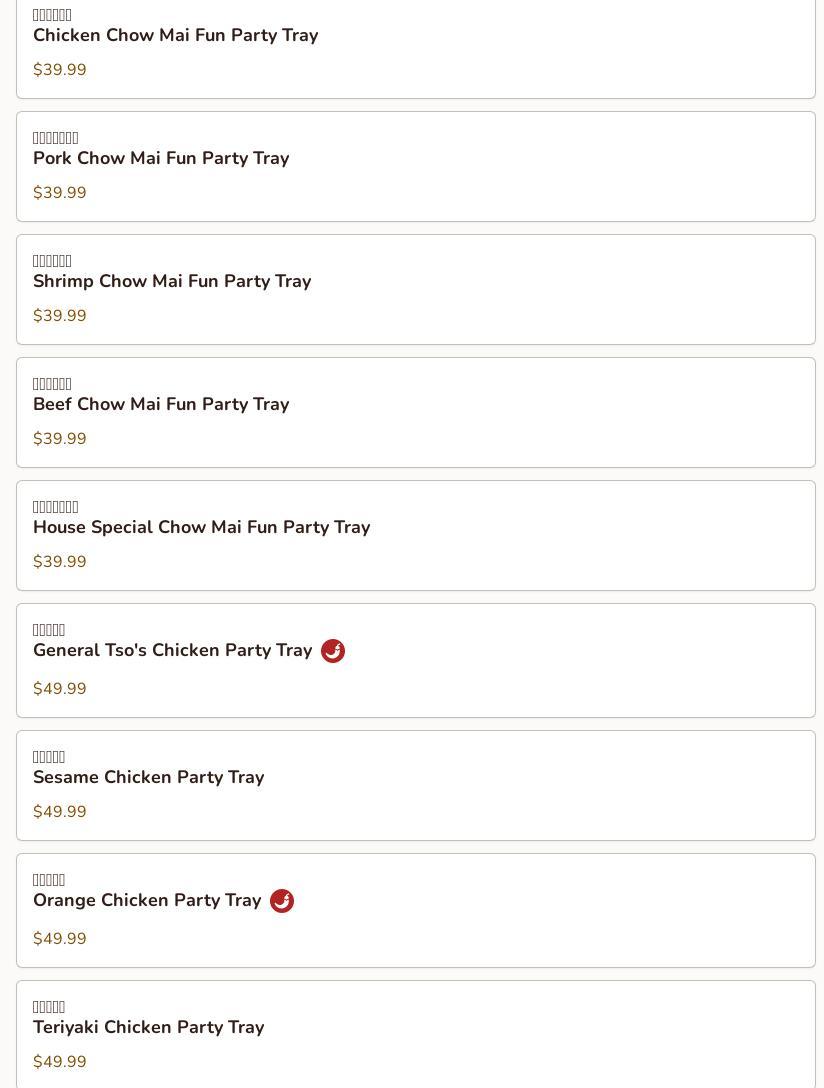Screen dimensions: 824x1088
Task: Click price under House Special Chow Mai Fun
Action: (60, 561)
